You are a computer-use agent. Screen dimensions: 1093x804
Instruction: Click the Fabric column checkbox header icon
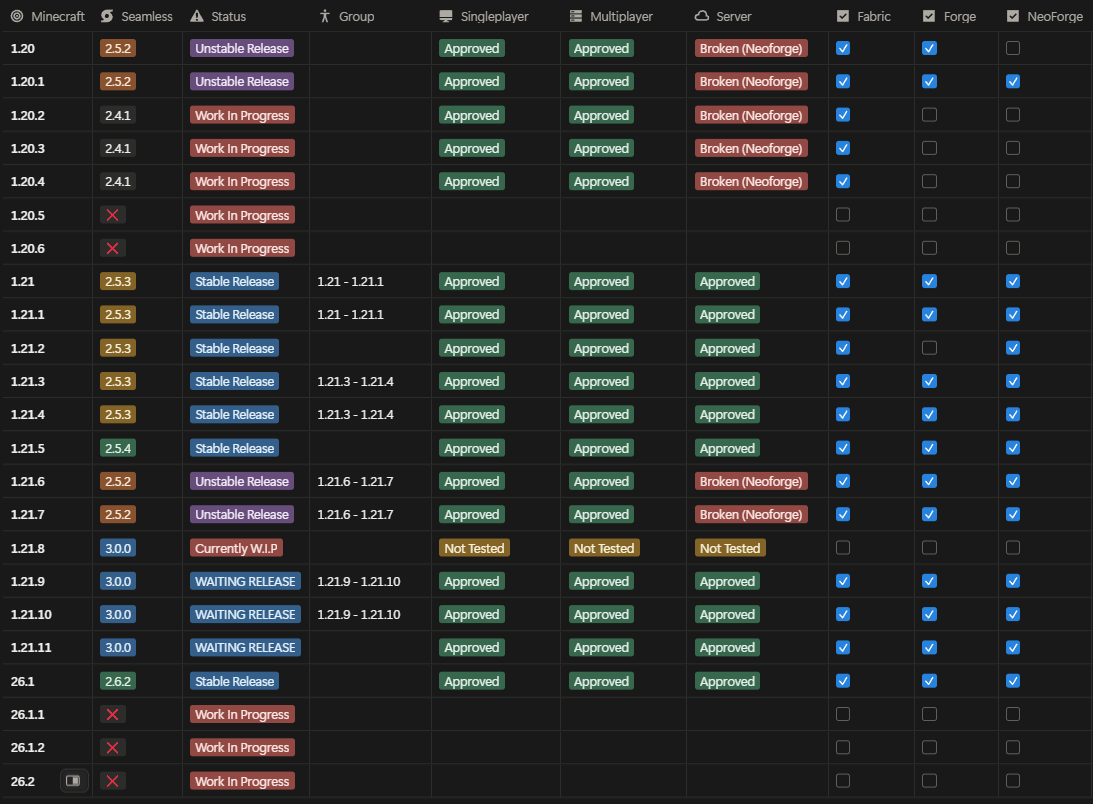(x=843, y=16)
